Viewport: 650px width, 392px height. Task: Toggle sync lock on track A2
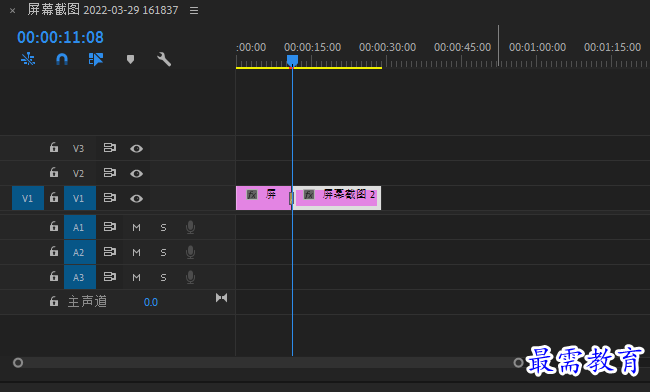110,252
